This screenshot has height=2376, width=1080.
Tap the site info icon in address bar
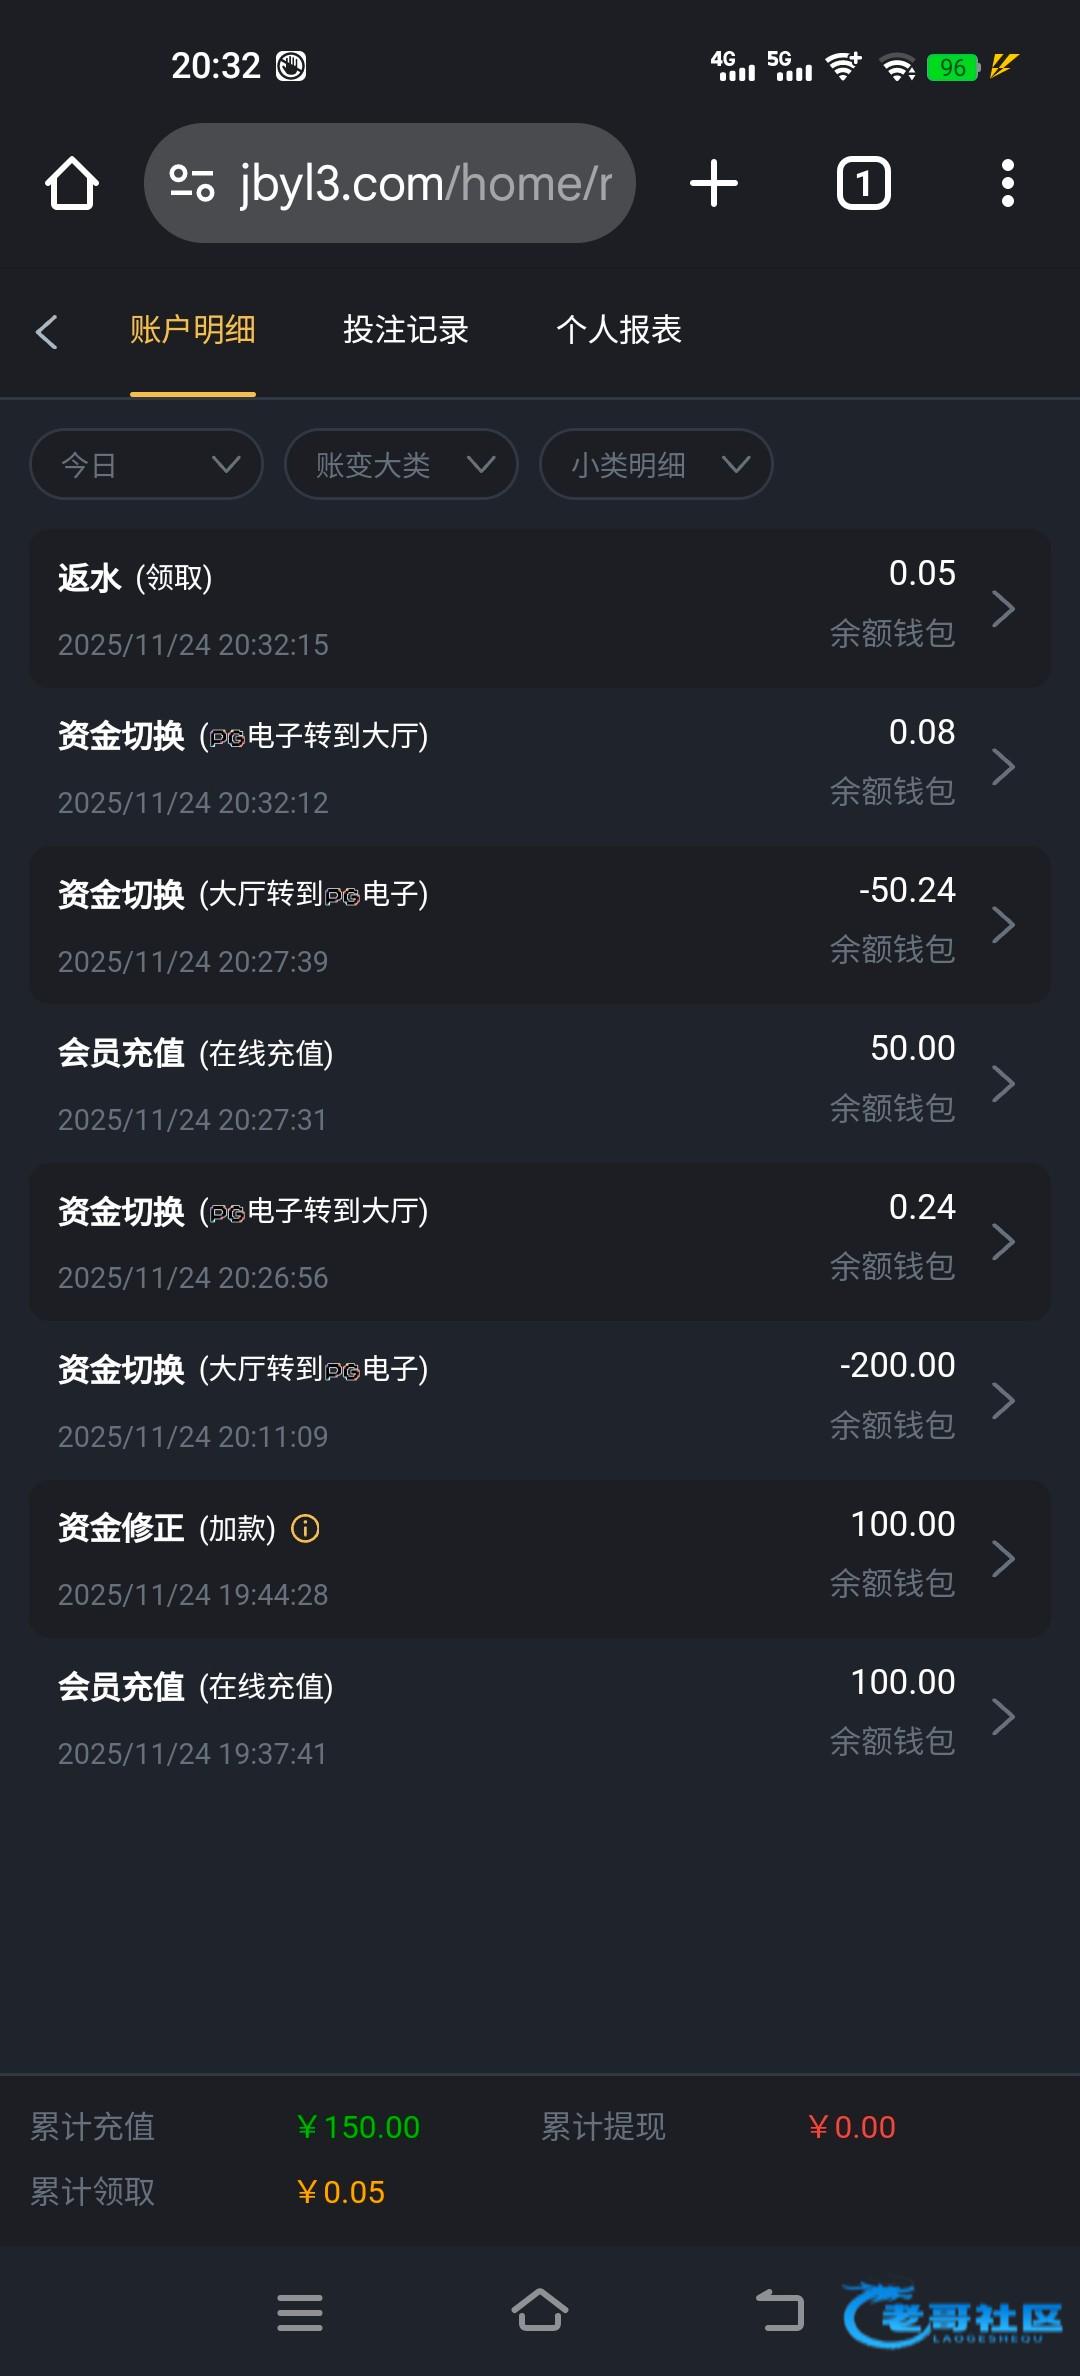192,184
